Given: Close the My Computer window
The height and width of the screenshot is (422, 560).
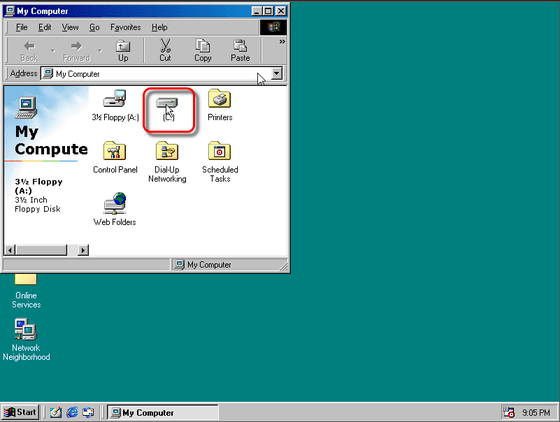Looking at the screenshot, I should (281, 11).
